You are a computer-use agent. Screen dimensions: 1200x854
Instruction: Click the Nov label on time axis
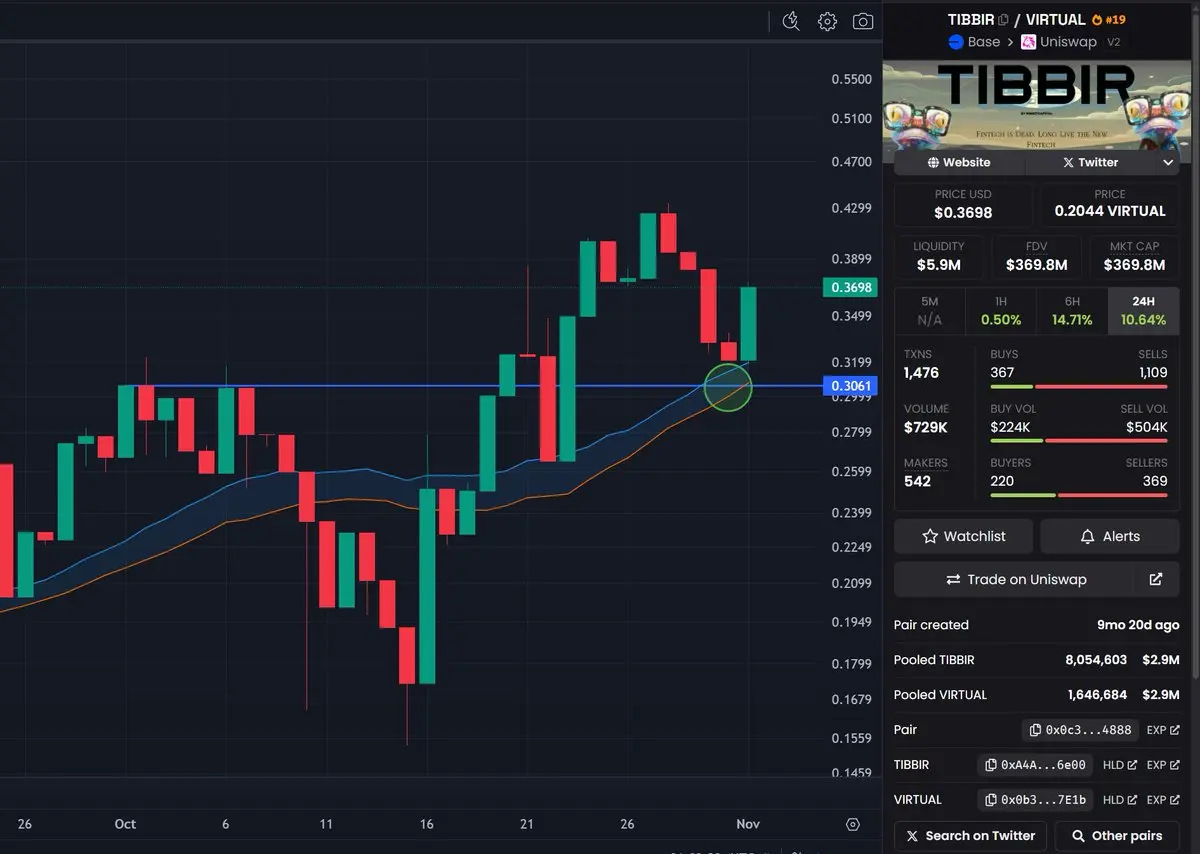tap(748, 824)
